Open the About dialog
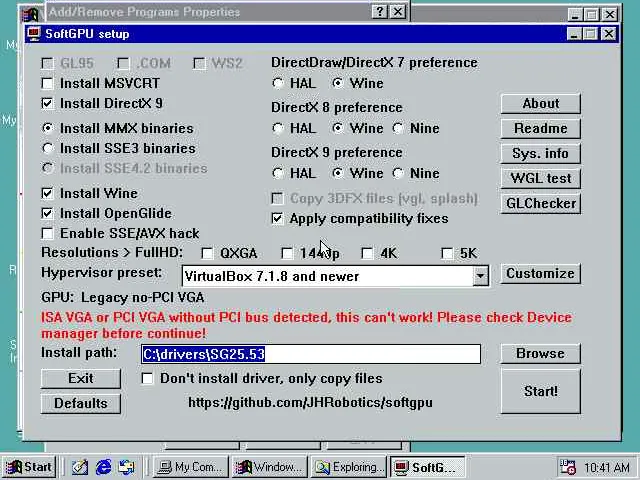This screenshot has height=480, width=640. click(540, 104)
